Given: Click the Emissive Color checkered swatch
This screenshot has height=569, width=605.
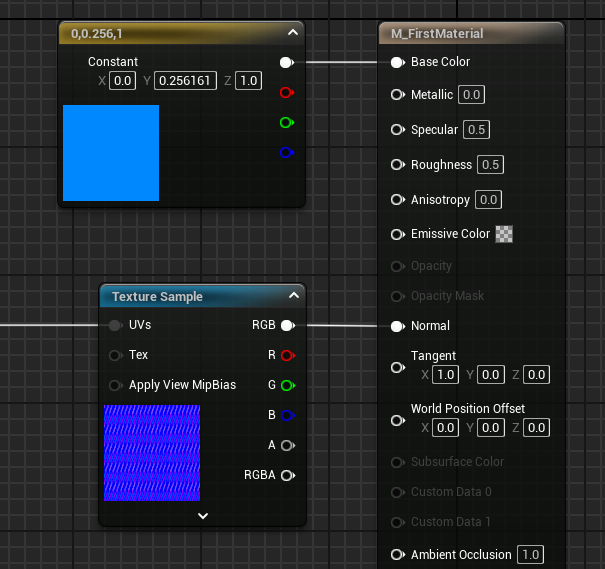Looking at the screenshot, I should [x=504, y=234].
